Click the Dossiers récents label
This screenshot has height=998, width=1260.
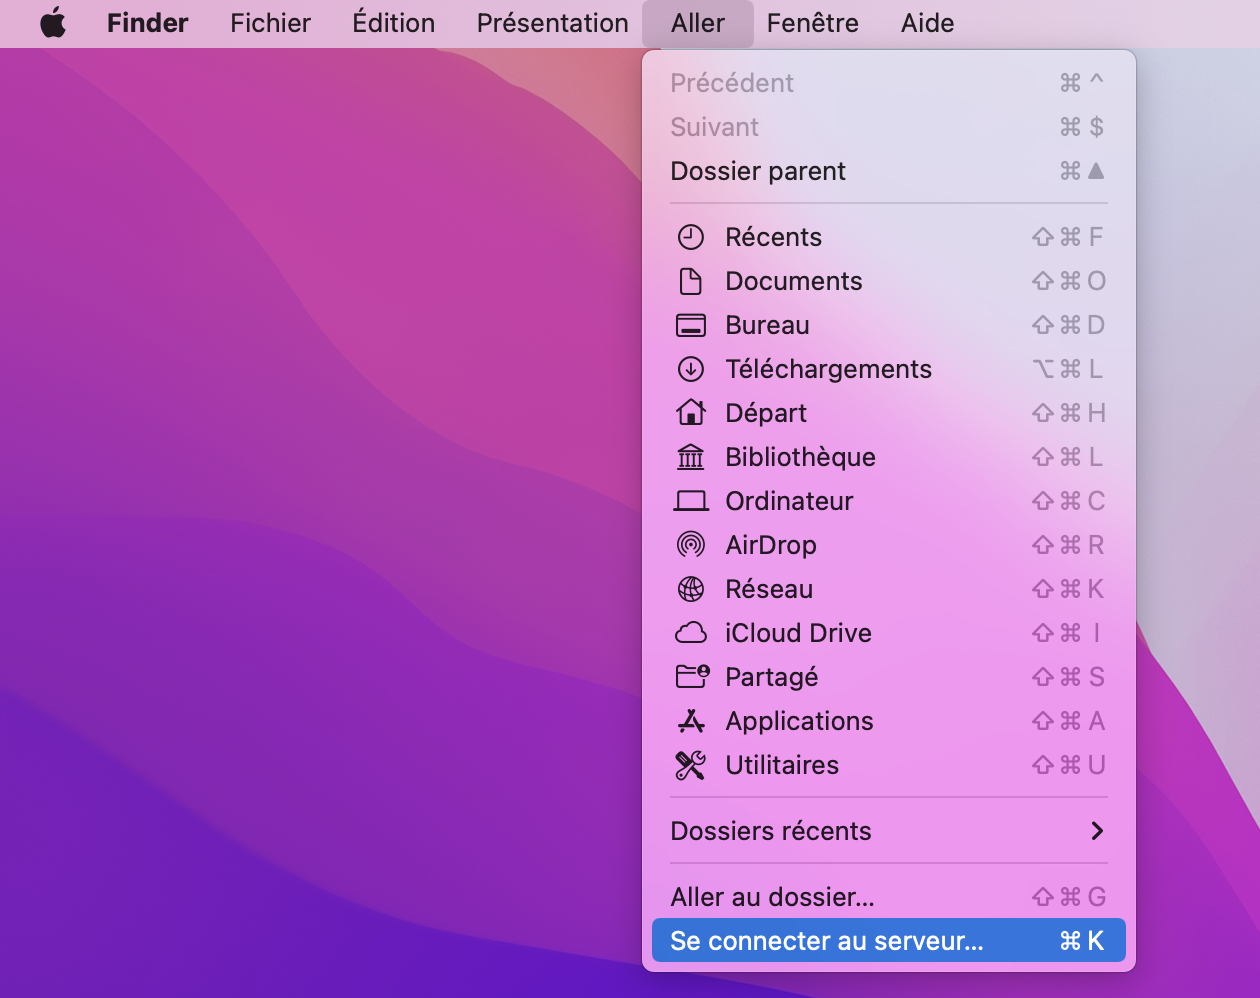pyautogui.click(x=771, y=831)
